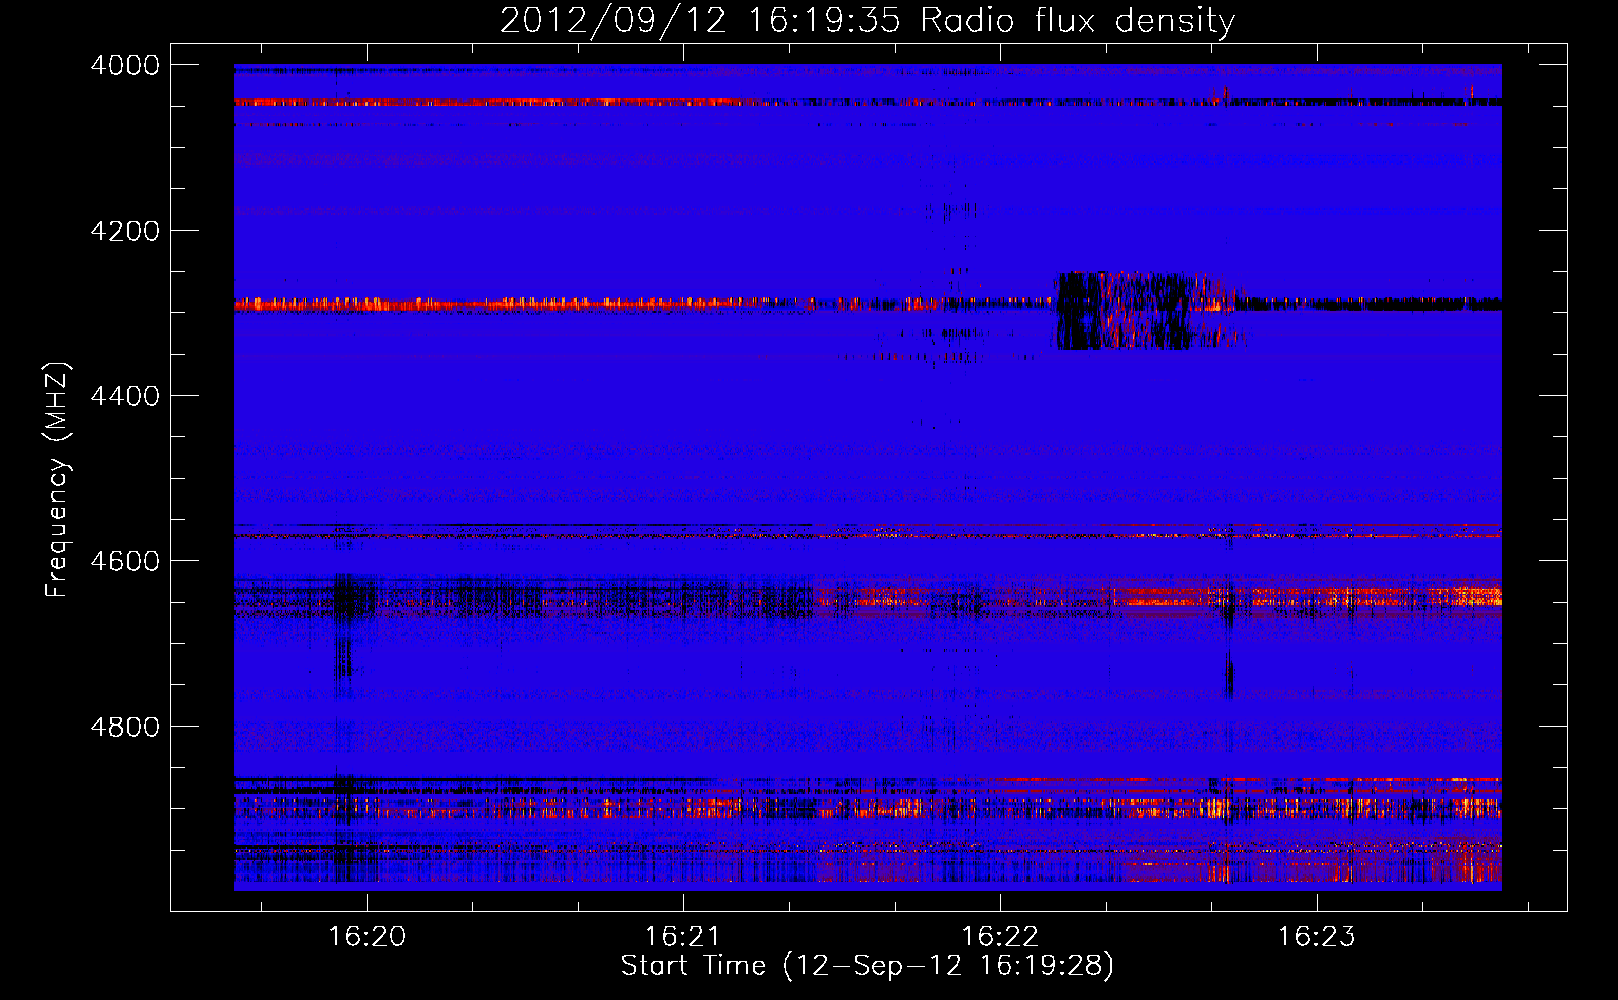
Task: Click the 'Frequency (MHZ)' axis title
Action: pyautogui.click(x=58, y=480)
